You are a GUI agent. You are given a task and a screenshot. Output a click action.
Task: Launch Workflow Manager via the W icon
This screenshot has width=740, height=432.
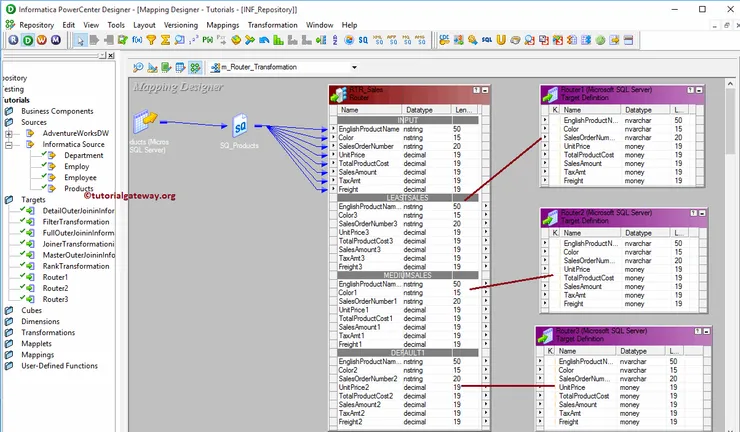[x=42, y=40]
